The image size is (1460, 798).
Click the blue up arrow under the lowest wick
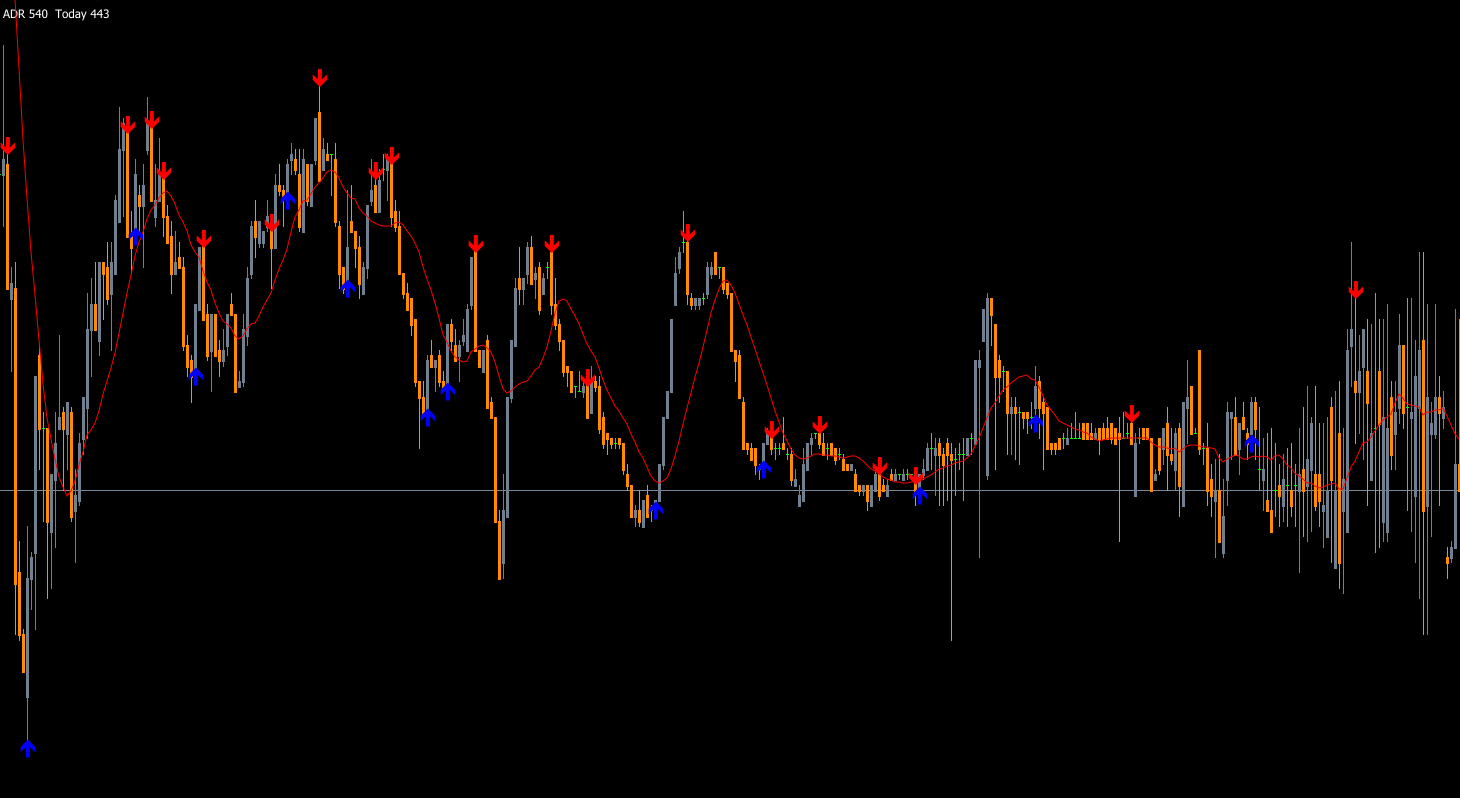pyautogui.click(x=28, y=748)
